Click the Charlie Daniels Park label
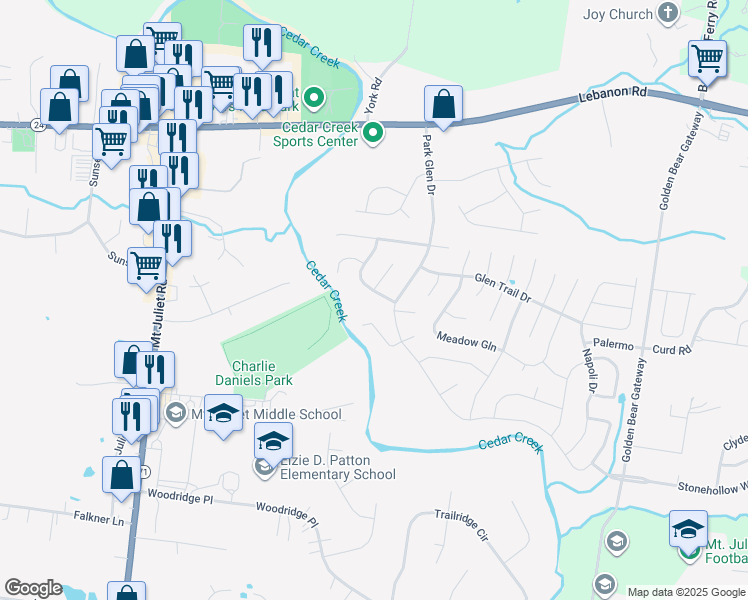The width and height of the screenshot is (748, 600). pos(253,373)
